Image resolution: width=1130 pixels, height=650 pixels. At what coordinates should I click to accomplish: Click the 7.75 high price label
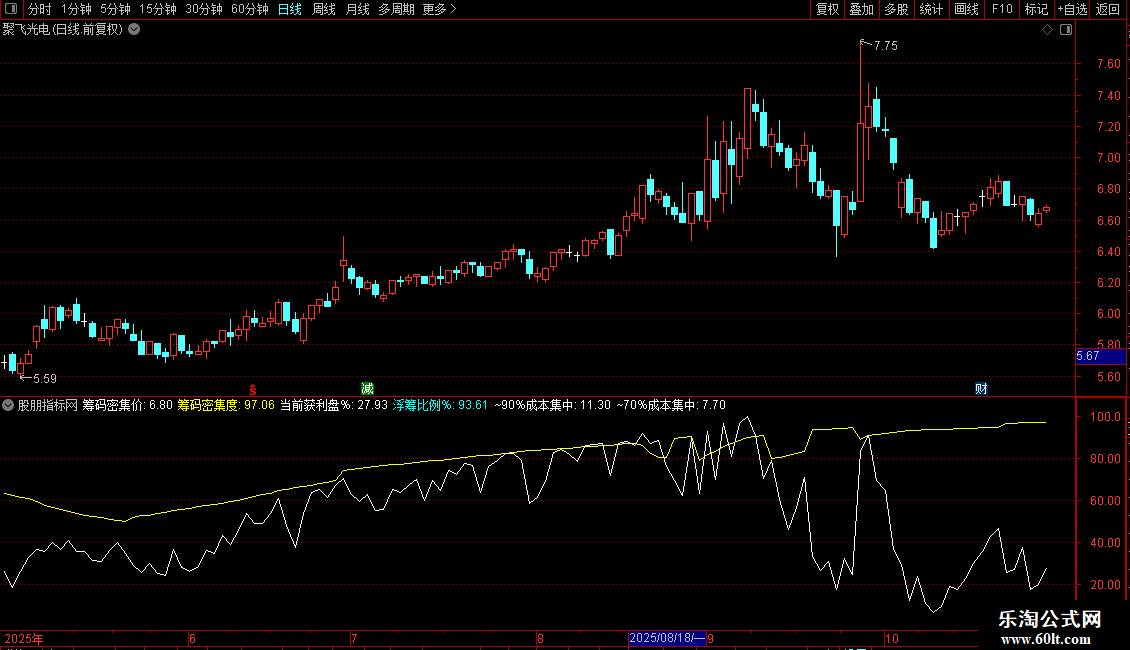point(886,45)
